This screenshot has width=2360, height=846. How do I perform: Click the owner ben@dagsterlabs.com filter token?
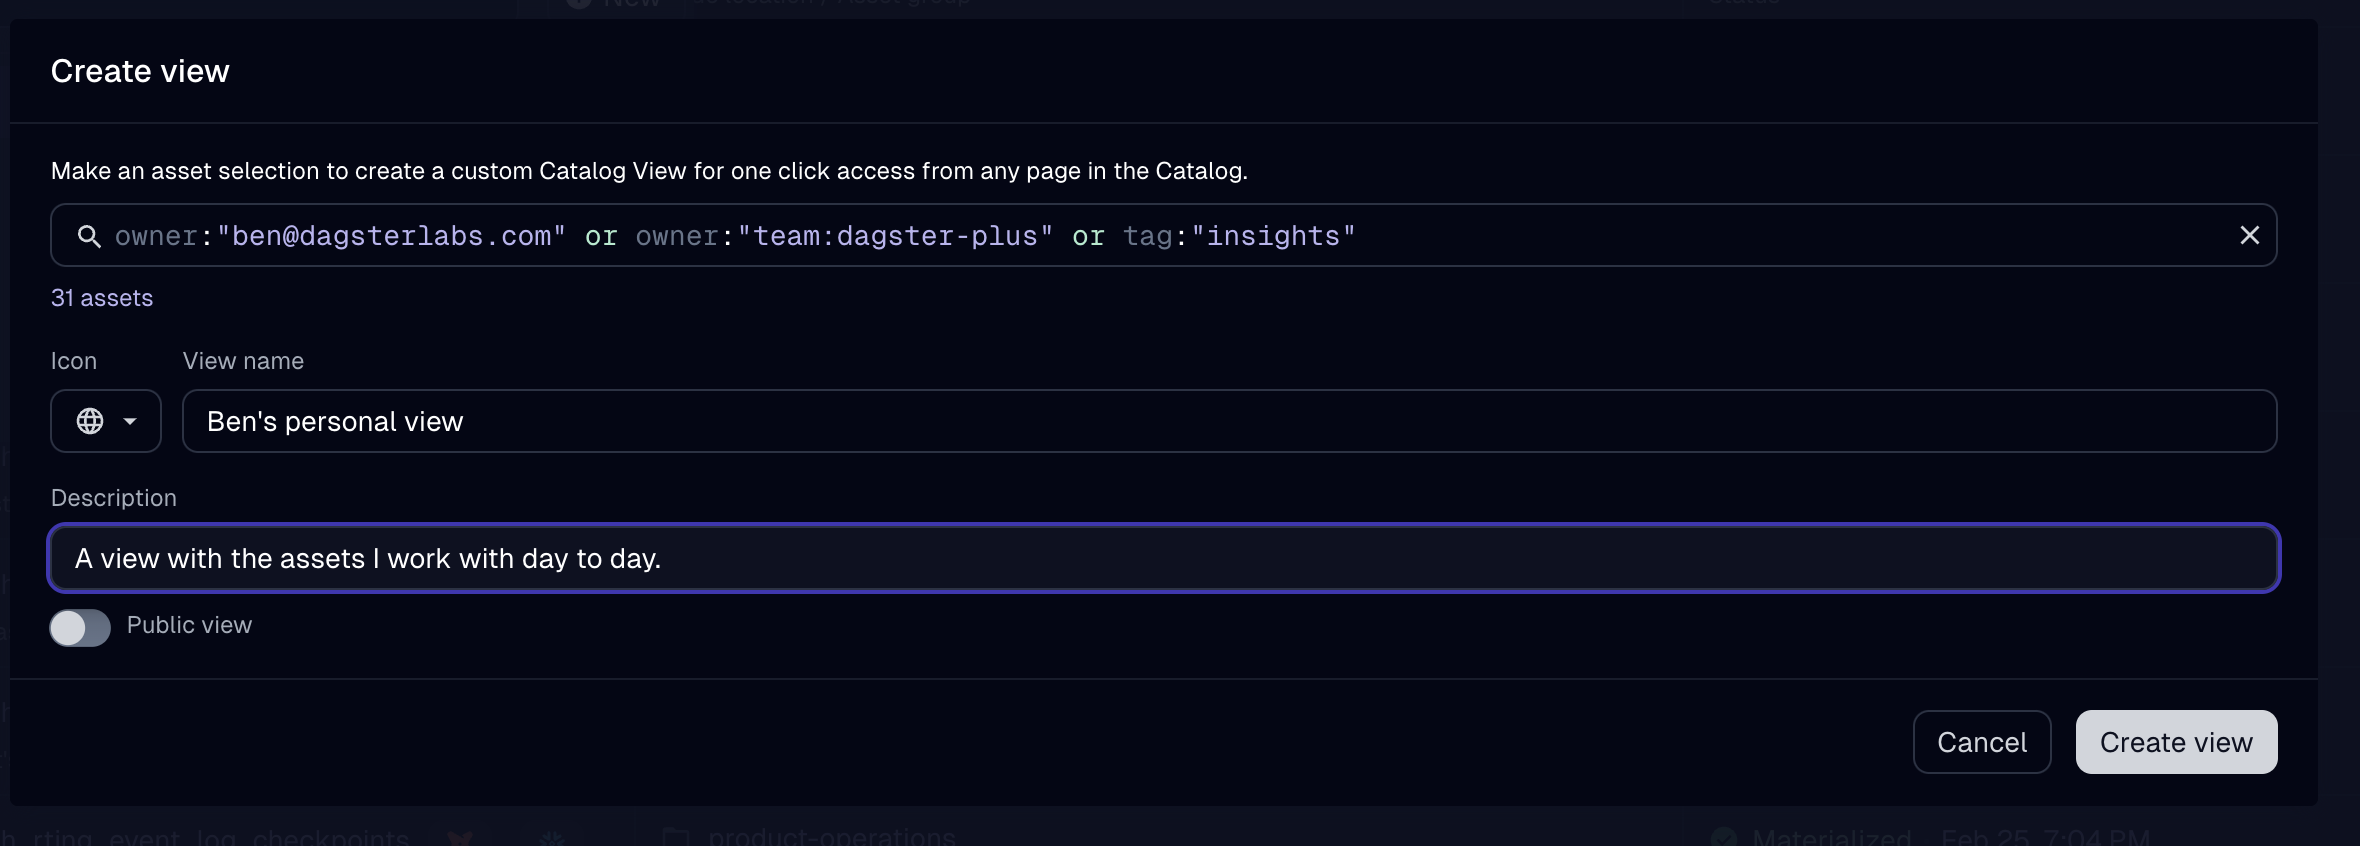pyautogui.click(x=340, y=236)
